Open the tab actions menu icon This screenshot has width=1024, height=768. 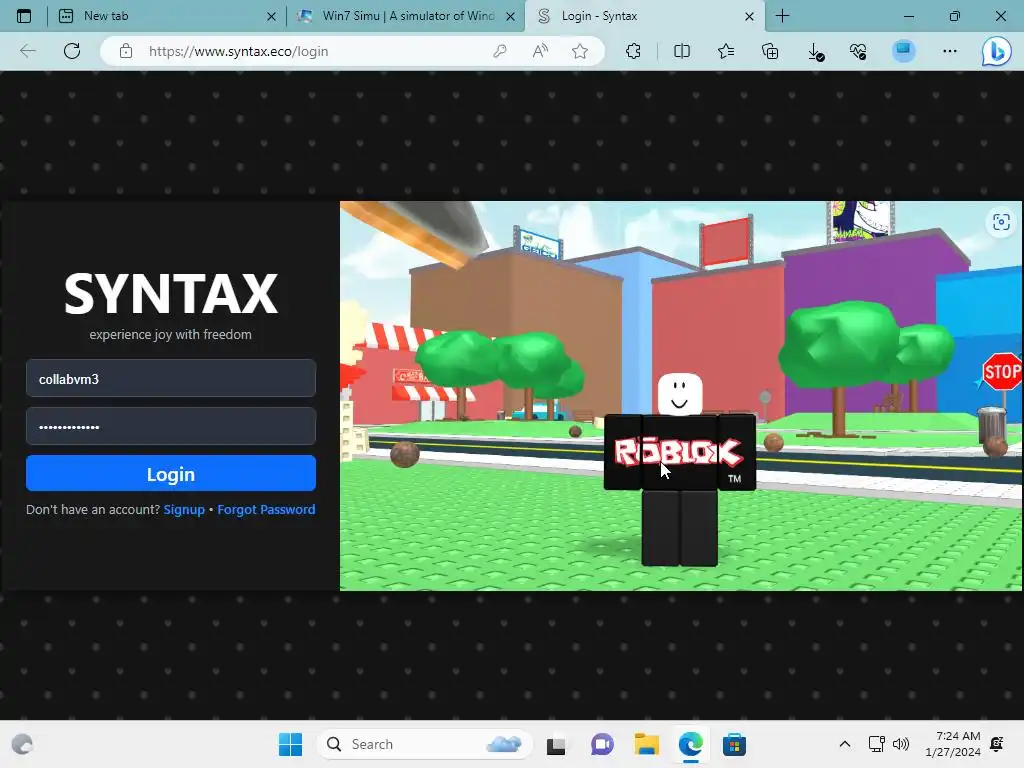(x=24, y=16)
